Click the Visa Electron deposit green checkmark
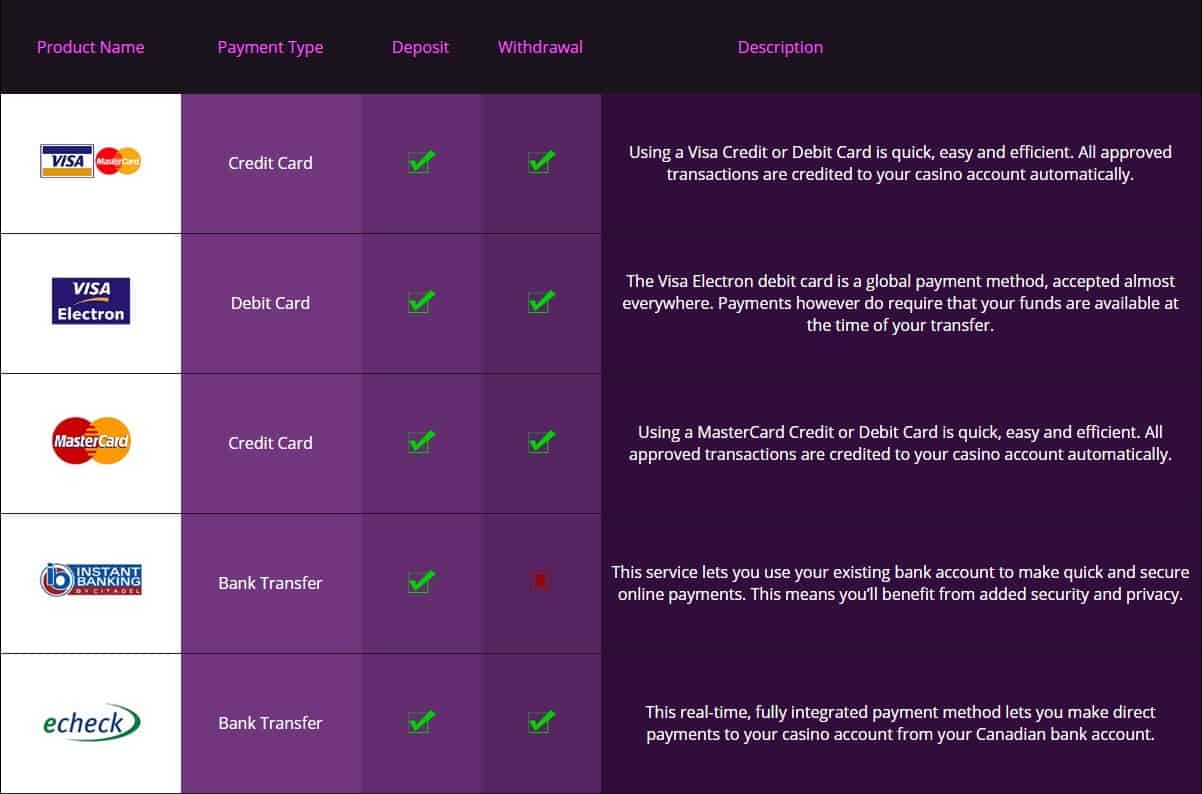This screenshot has width=1202, height=794. coord(421,300)
